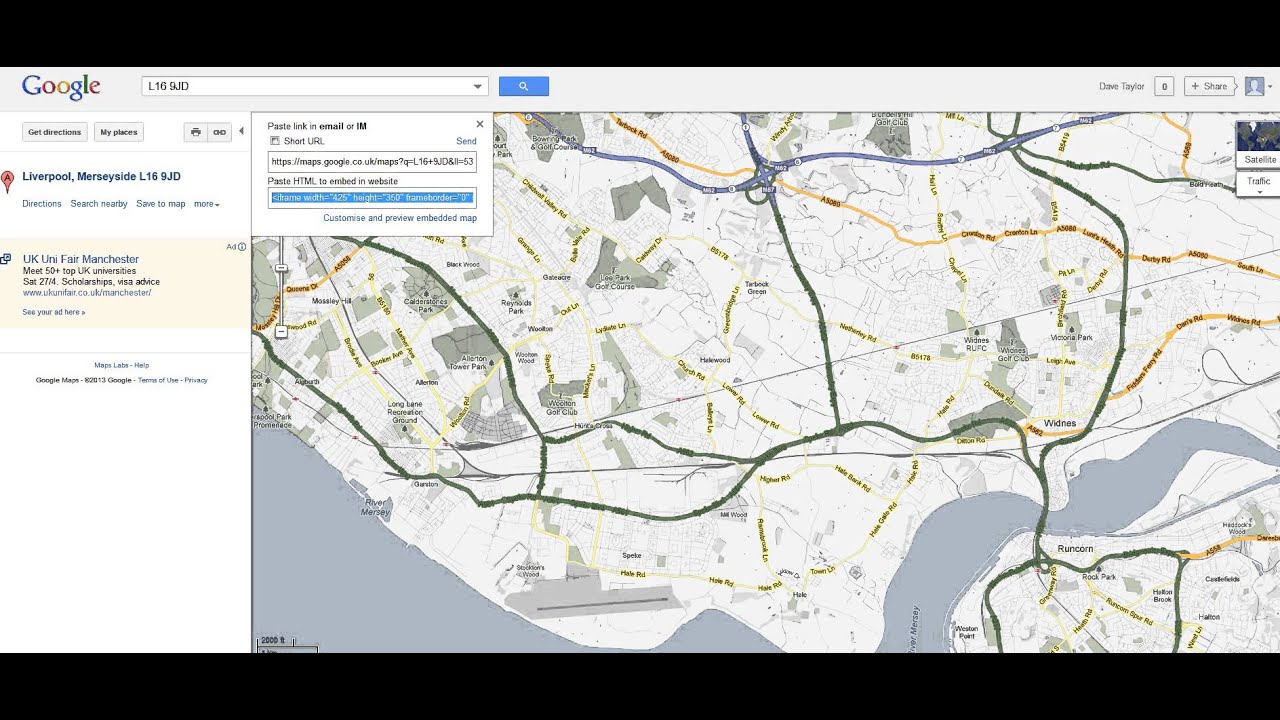Open Liverpool, Merseyside L16 9JD result
Screen dimensions: 1280x720
coord(102,177)
